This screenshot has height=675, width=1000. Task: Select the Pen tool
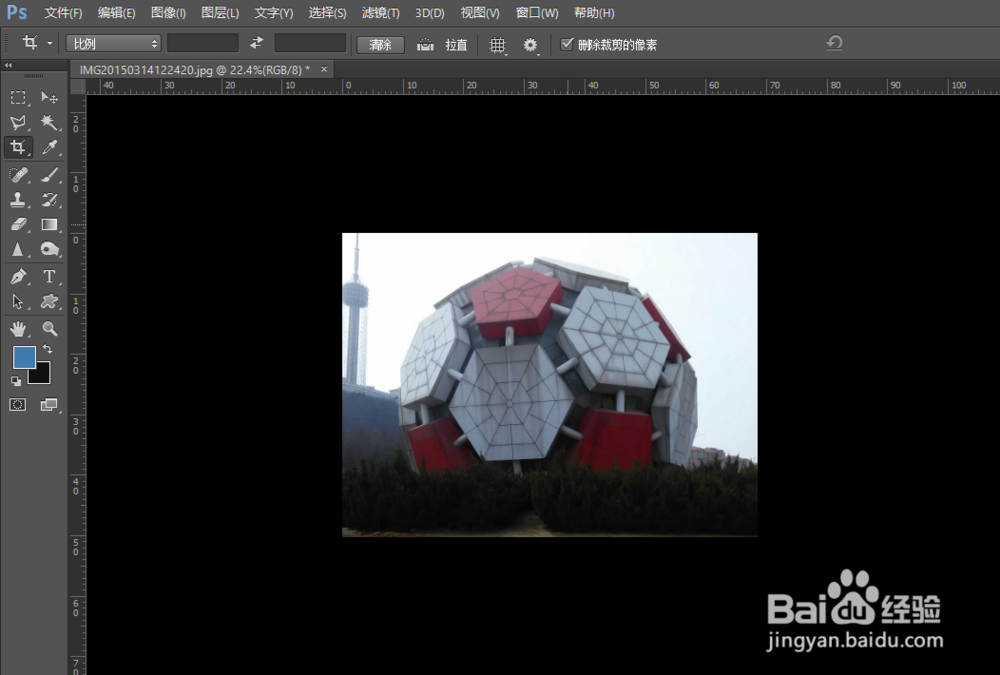click(x=18, y=277)
